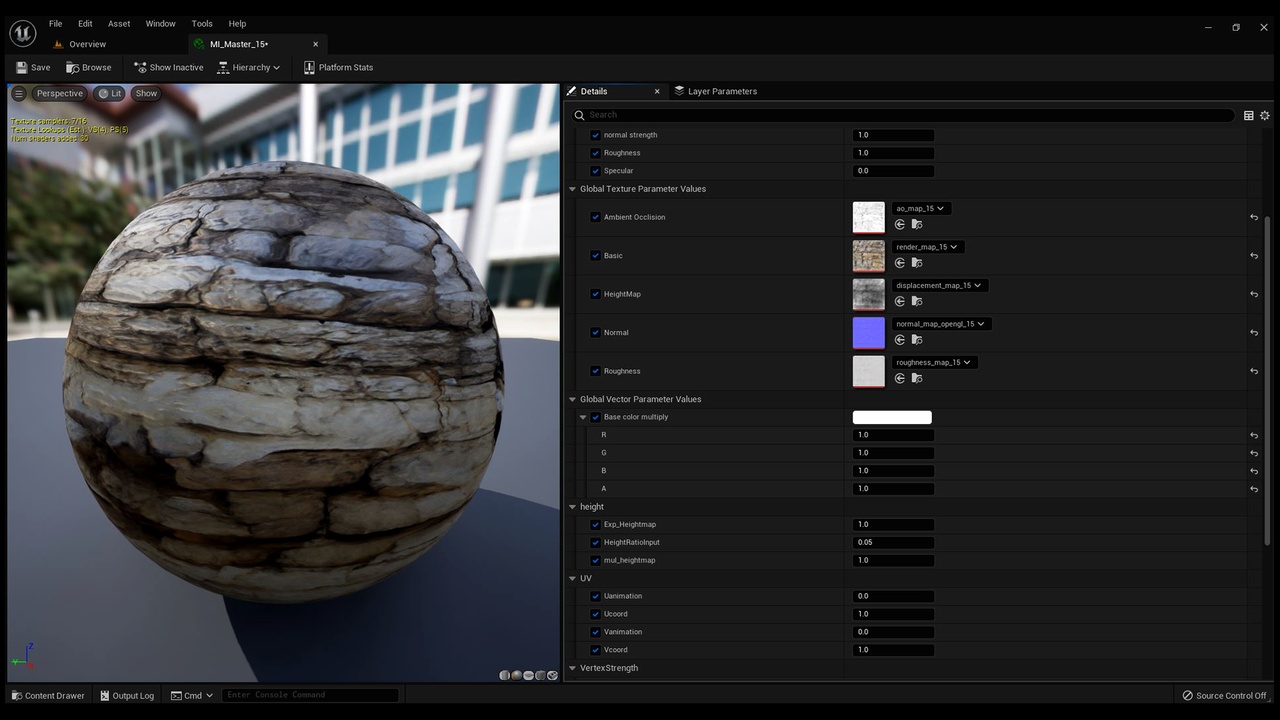Screen dimensions: 1280x720
Task: Switch preview mesh to sphere primitive
Action: (x=516, y=675)
